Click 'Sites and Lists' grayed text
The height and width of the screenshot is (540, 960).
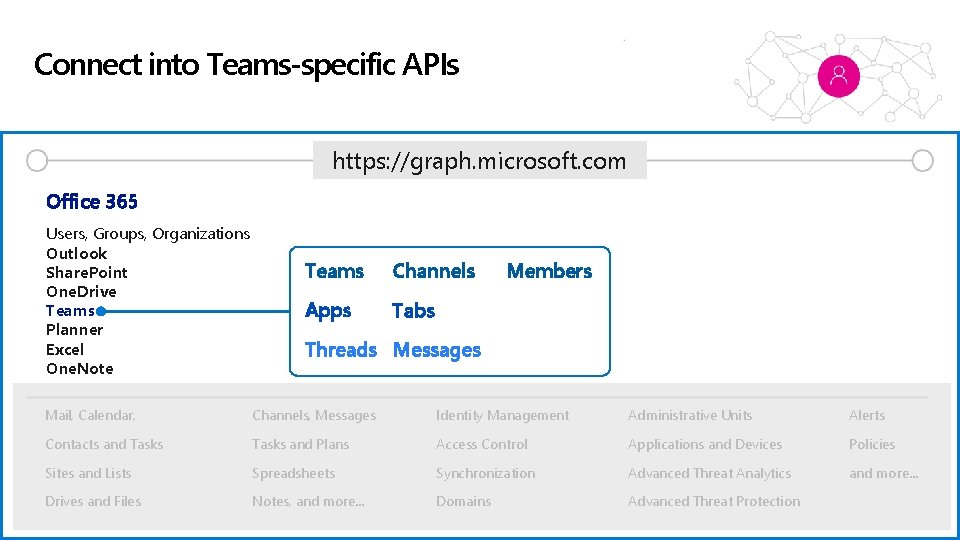(88, 473)
